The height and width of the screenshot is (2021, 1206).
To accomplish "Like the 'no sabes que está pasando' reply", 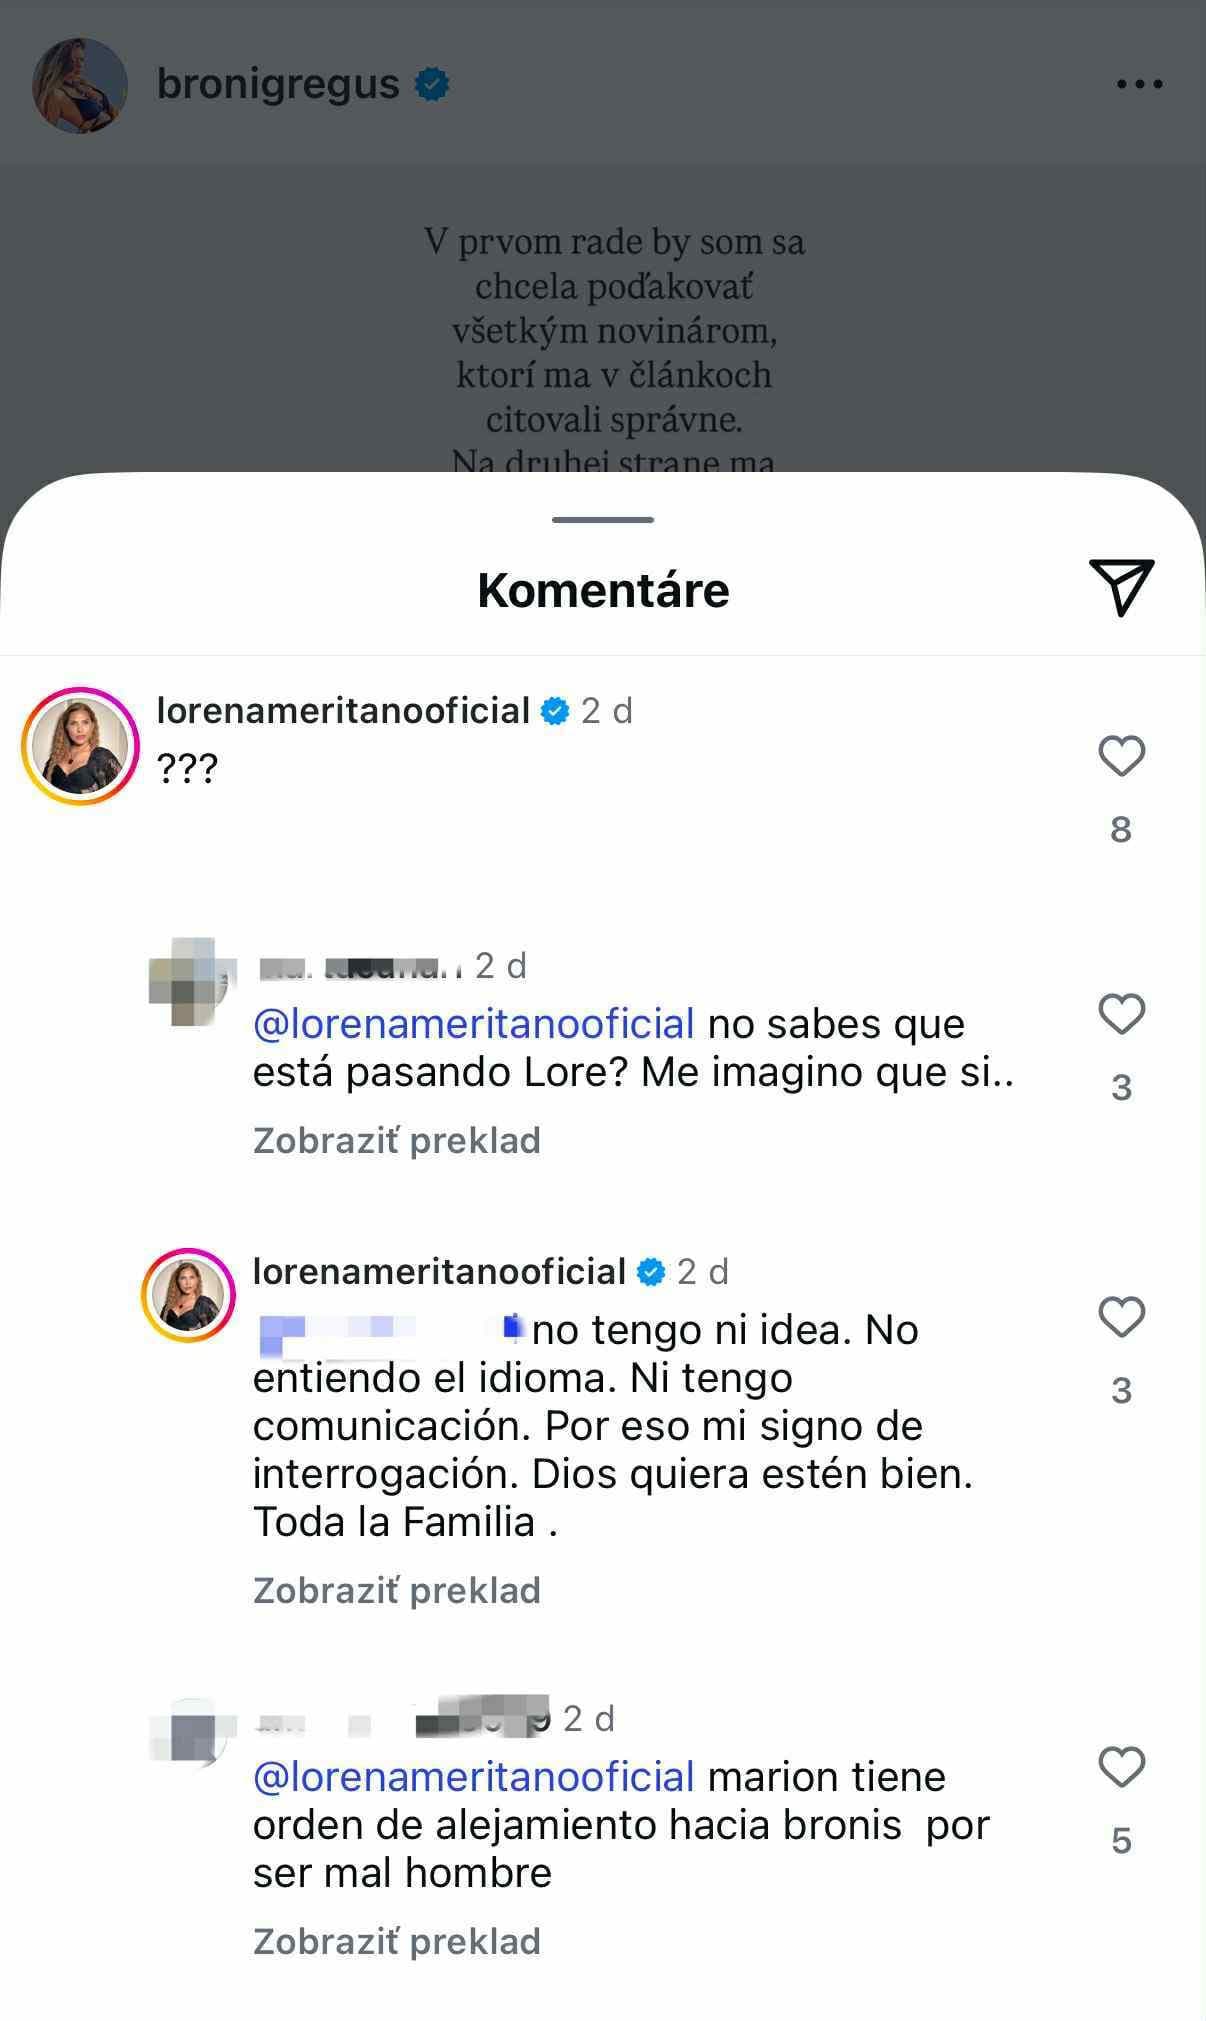I will click(x=1121, y=1014).
